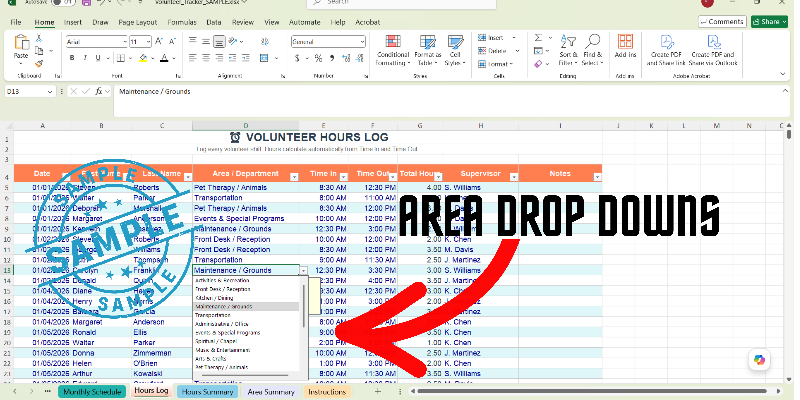Viewport: 800px width, 400px height.
Task: Open Cell Styles gallery
Action: [455, 51]
